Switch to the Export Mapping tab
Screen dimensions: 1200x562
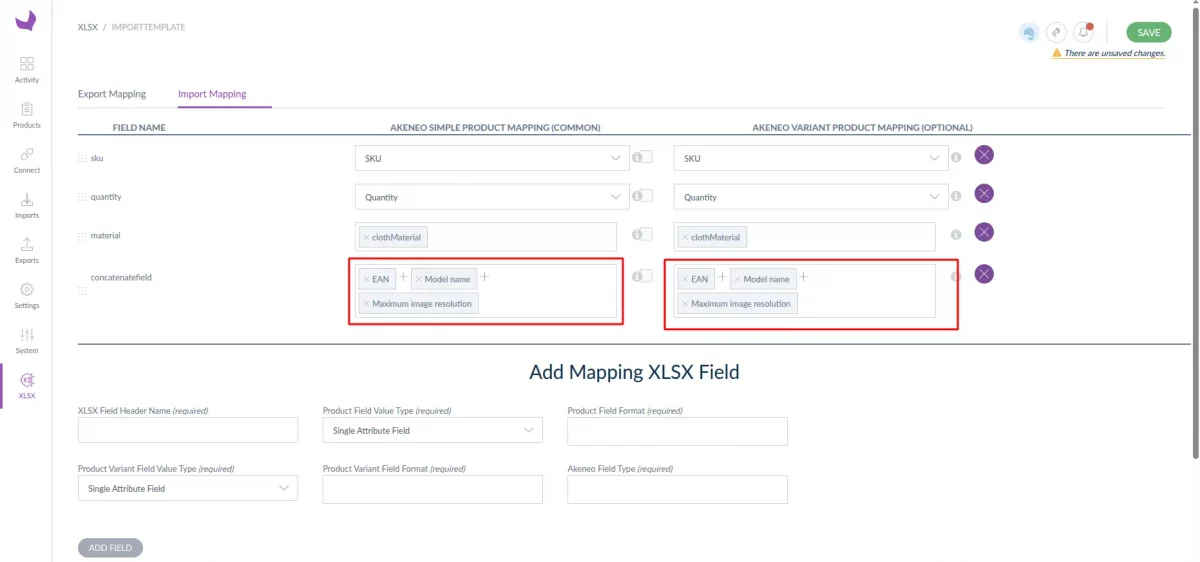point(112,94)
